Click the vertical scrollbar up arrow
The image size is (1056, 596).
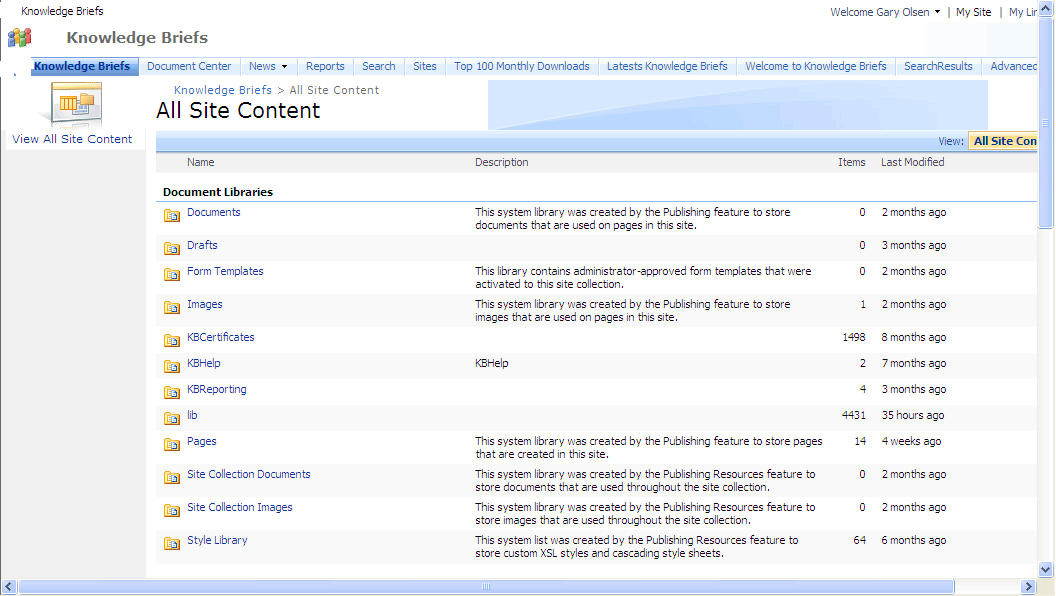[x=1046, y=8]
